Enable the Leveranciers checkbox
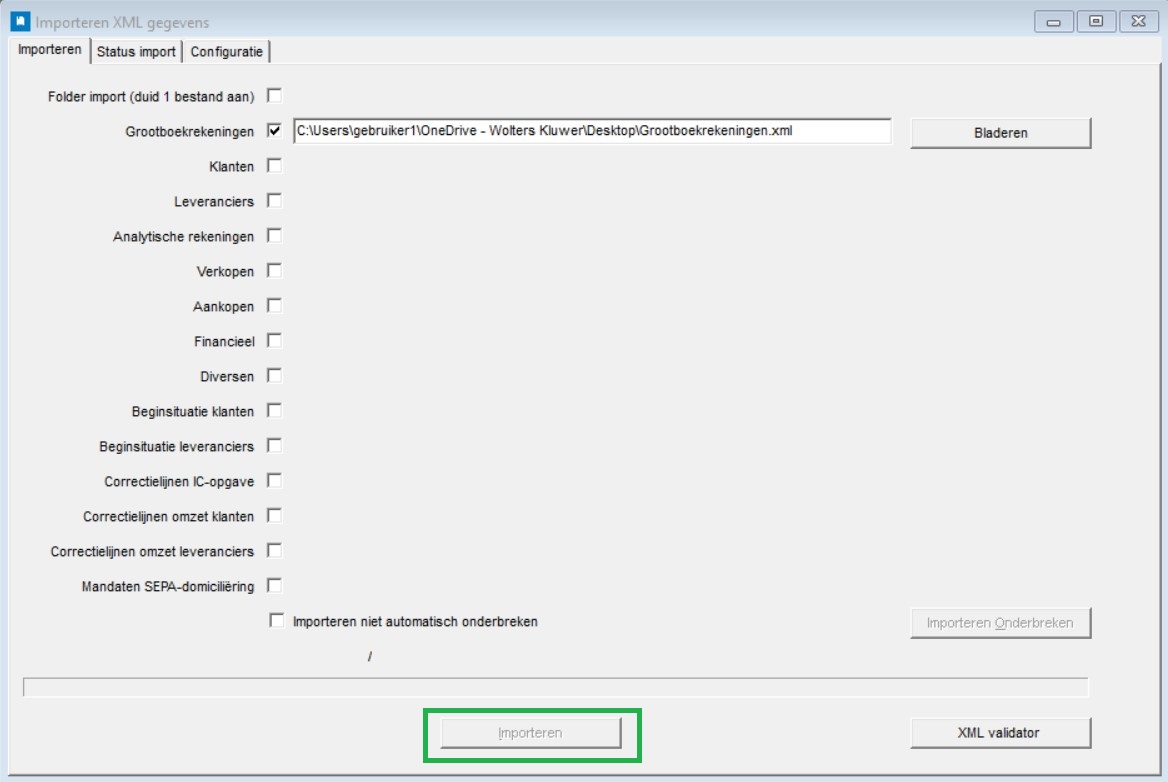 (275, 201)
